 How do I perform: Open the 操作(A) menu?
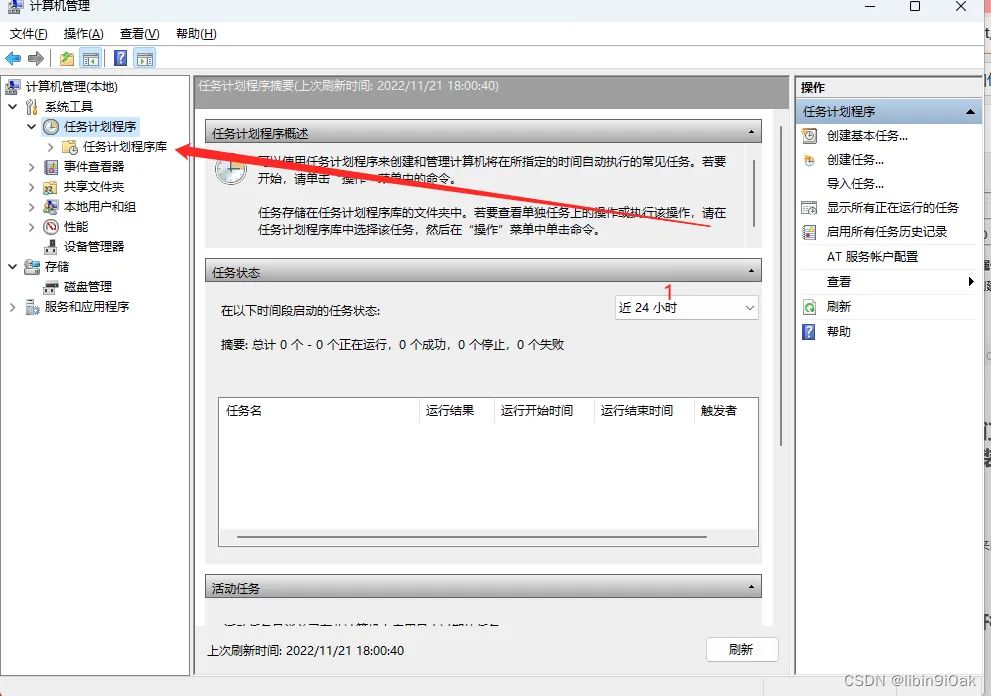point(83,34)
